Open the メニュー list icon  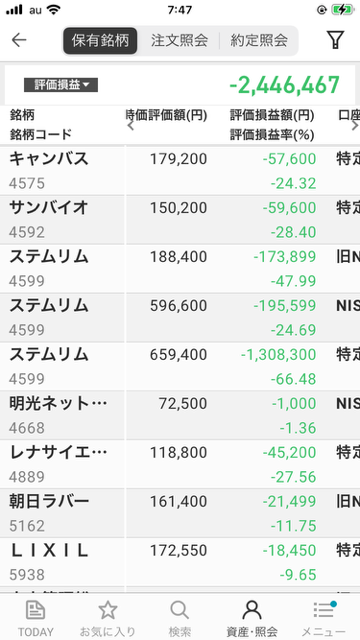[x=324, y=610]
